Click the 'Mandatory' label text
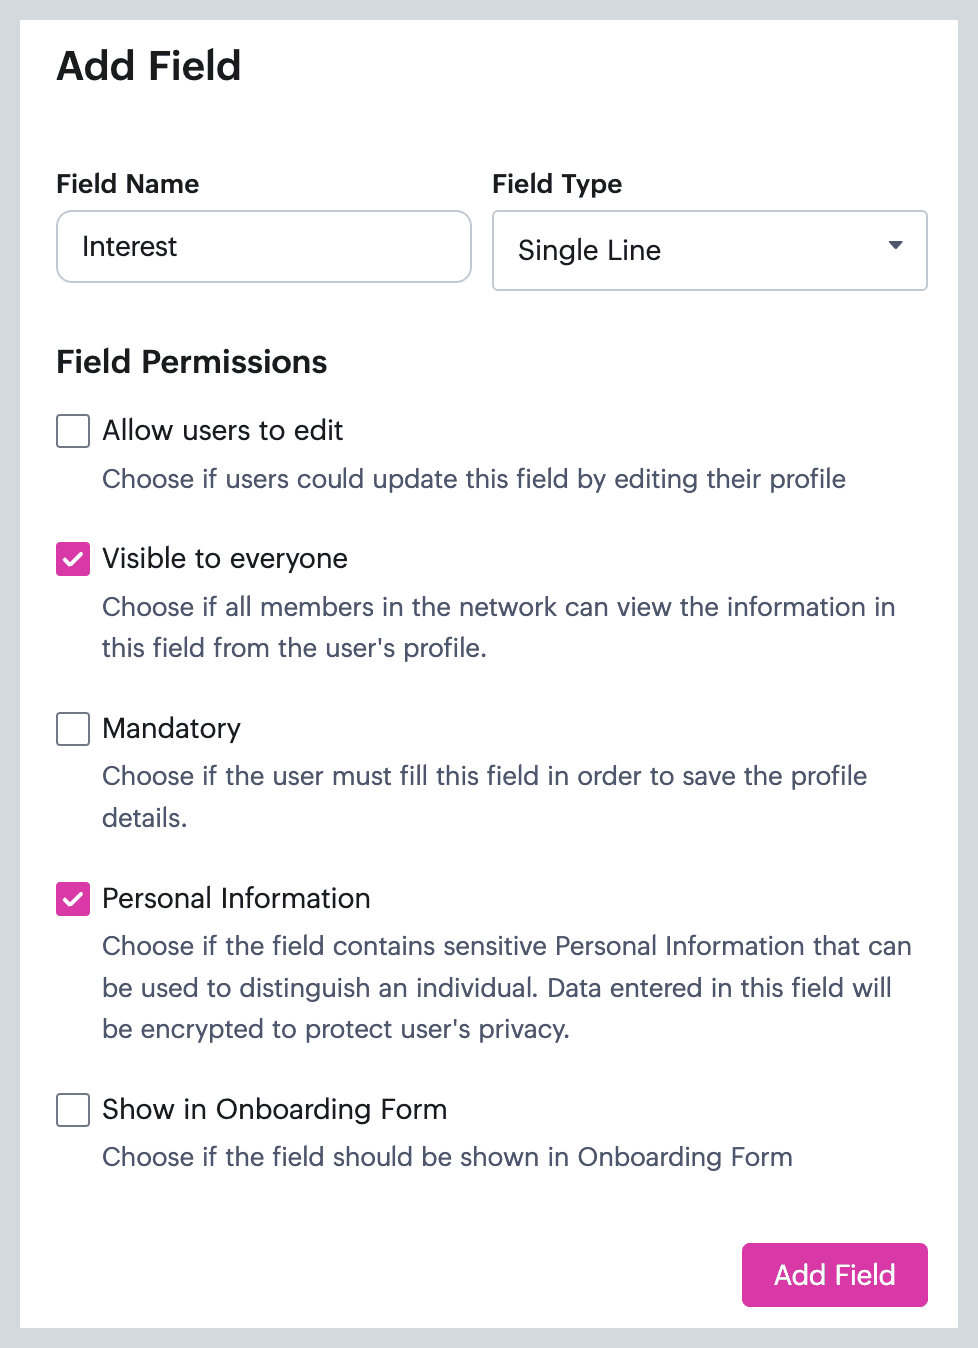 171,729
